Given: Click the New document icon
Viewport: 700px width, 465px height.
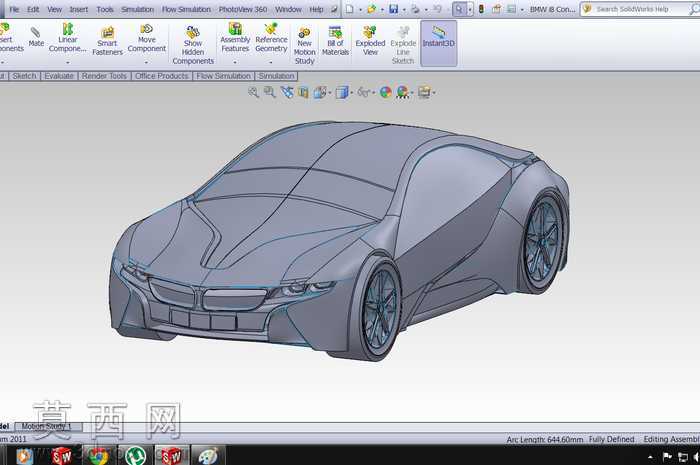Looking at the screenshot, I should click(x=350, y=9).
